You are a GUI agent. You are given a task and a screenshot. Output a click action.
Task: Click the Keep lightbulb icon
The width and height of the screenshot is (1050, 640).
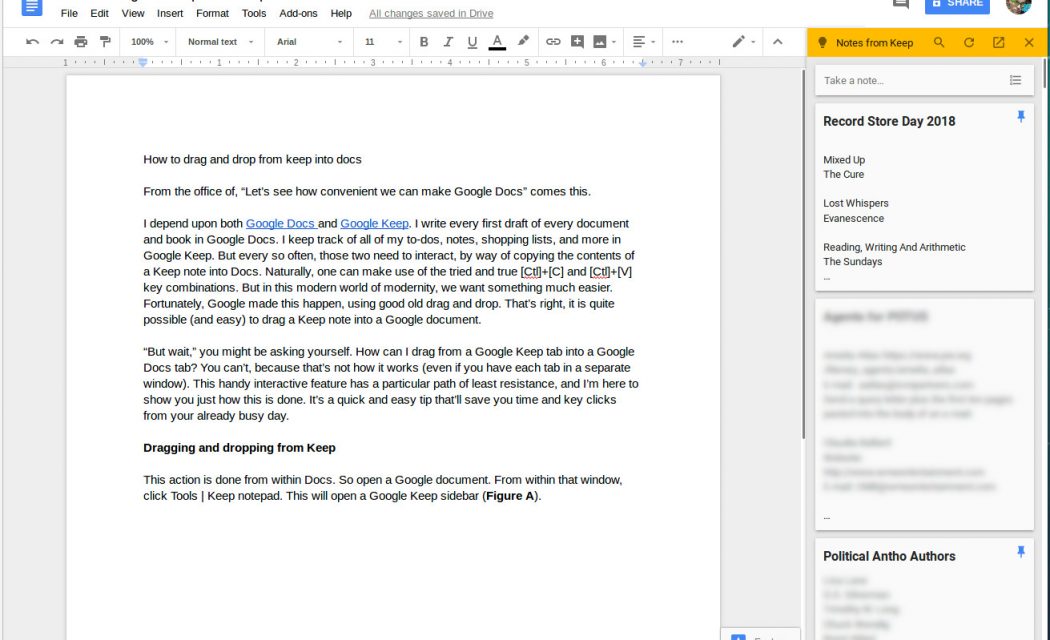(x=822, y=42)
